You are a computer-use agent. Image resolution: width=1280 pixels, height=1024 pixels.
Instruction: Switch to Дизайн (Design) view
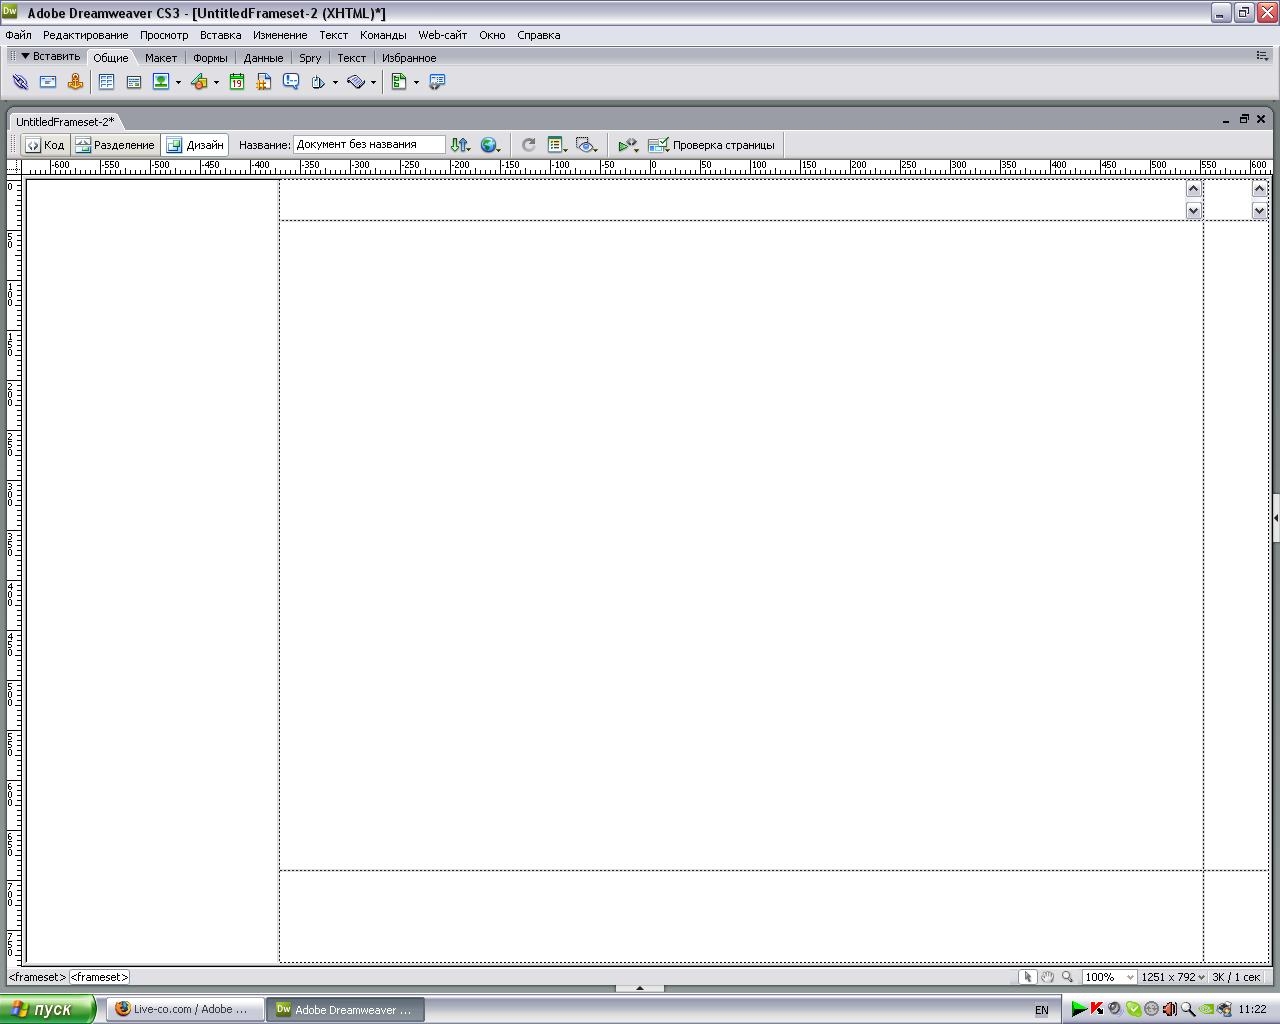pyautogui.click(x=195, y=145)
